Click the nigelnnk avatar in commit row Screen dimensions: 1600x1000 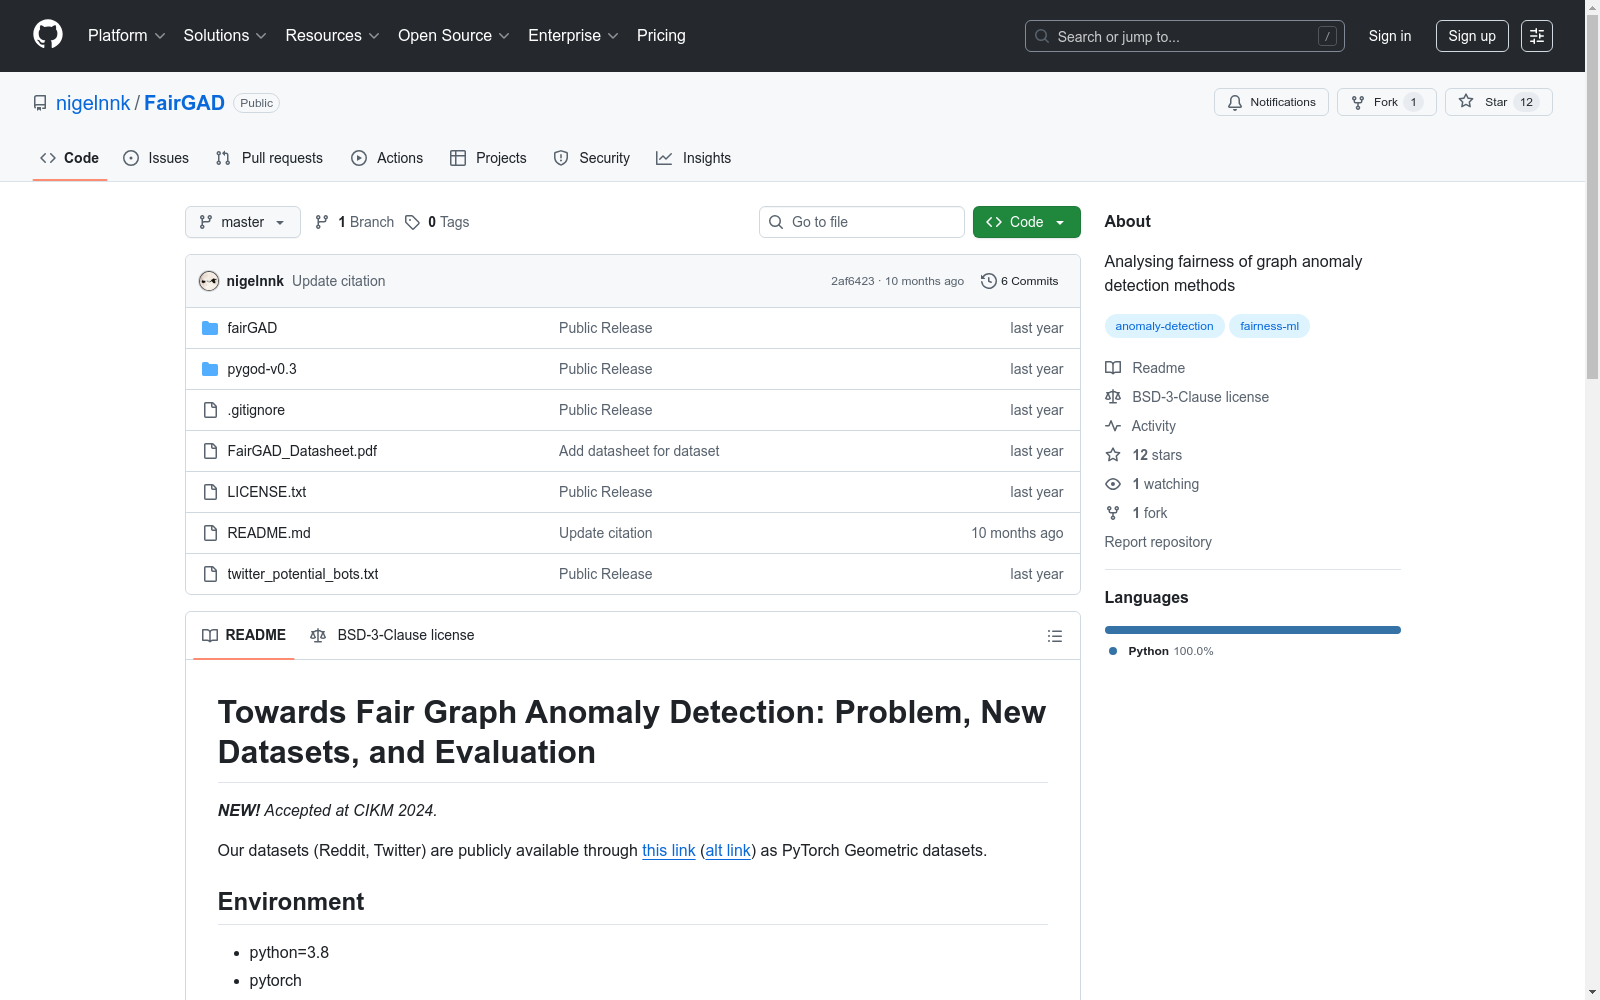coord(209,281)
